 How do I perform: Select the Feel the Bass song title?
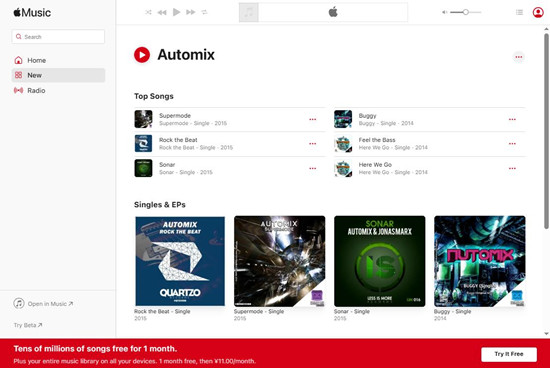(377, 140)
